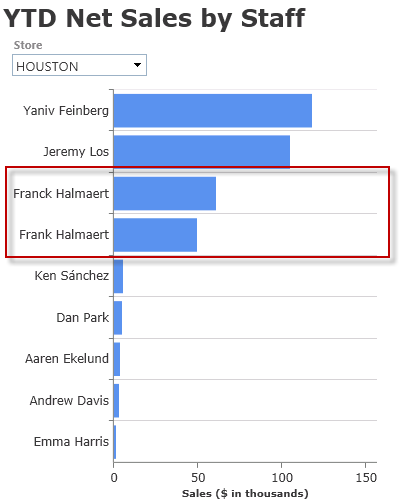The width and height of the screenshot is (402, 502).
Task: Click the 100 tick label on the axis
Action: (x=282, y=478)
